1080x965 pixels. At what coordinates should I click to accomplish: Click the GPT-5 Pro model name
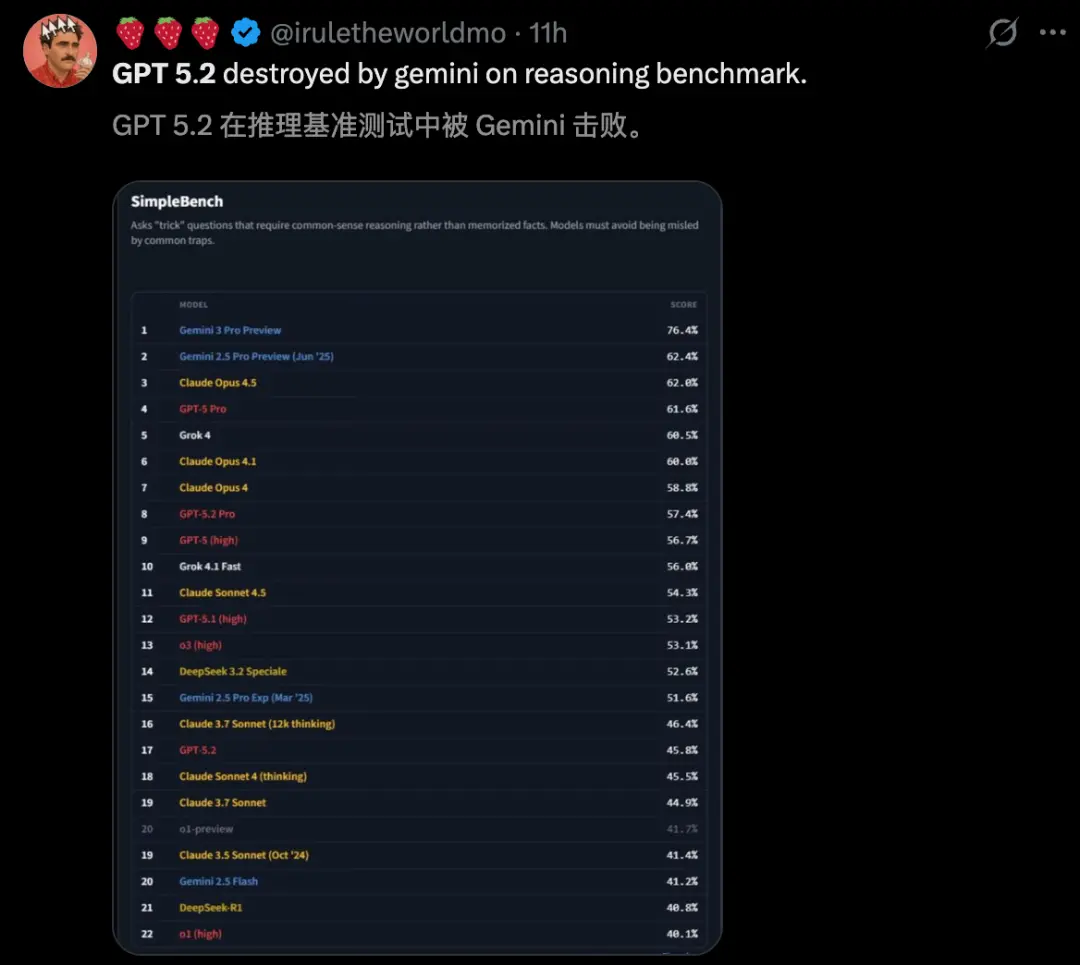pos(203,409)
